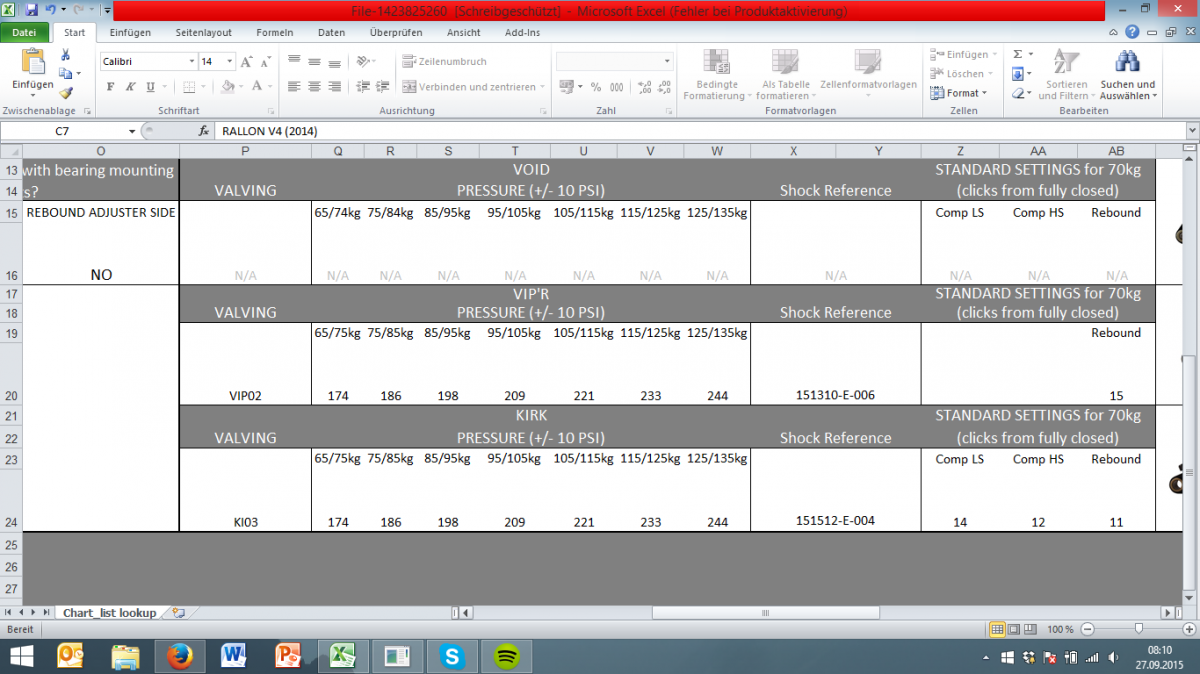Viewport: 1200px width, 674px height.
Task: Click the 100 % zoom level
Action: tap(1060, 629)
